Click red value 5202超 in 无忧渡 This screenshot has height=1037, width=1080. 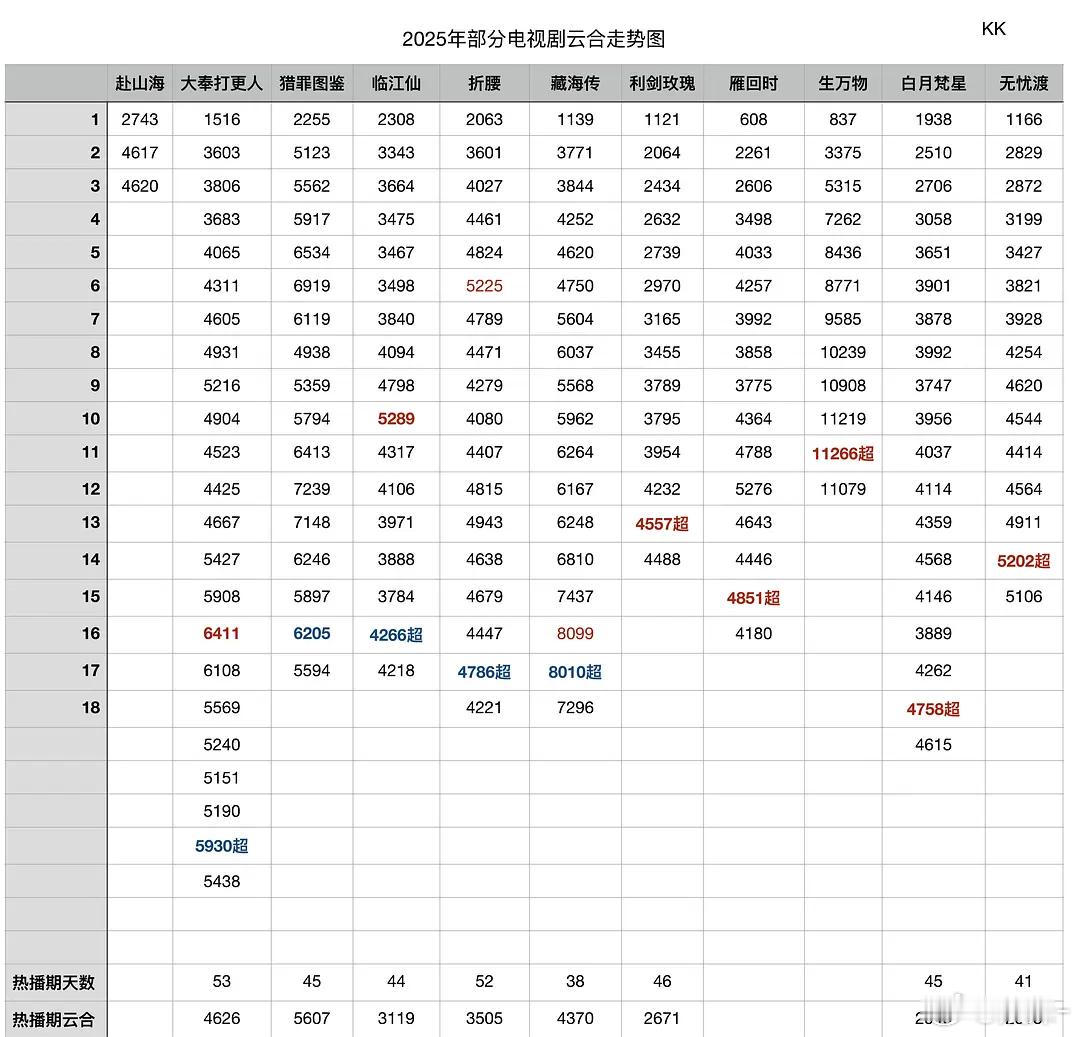(x=1024, y=561)
